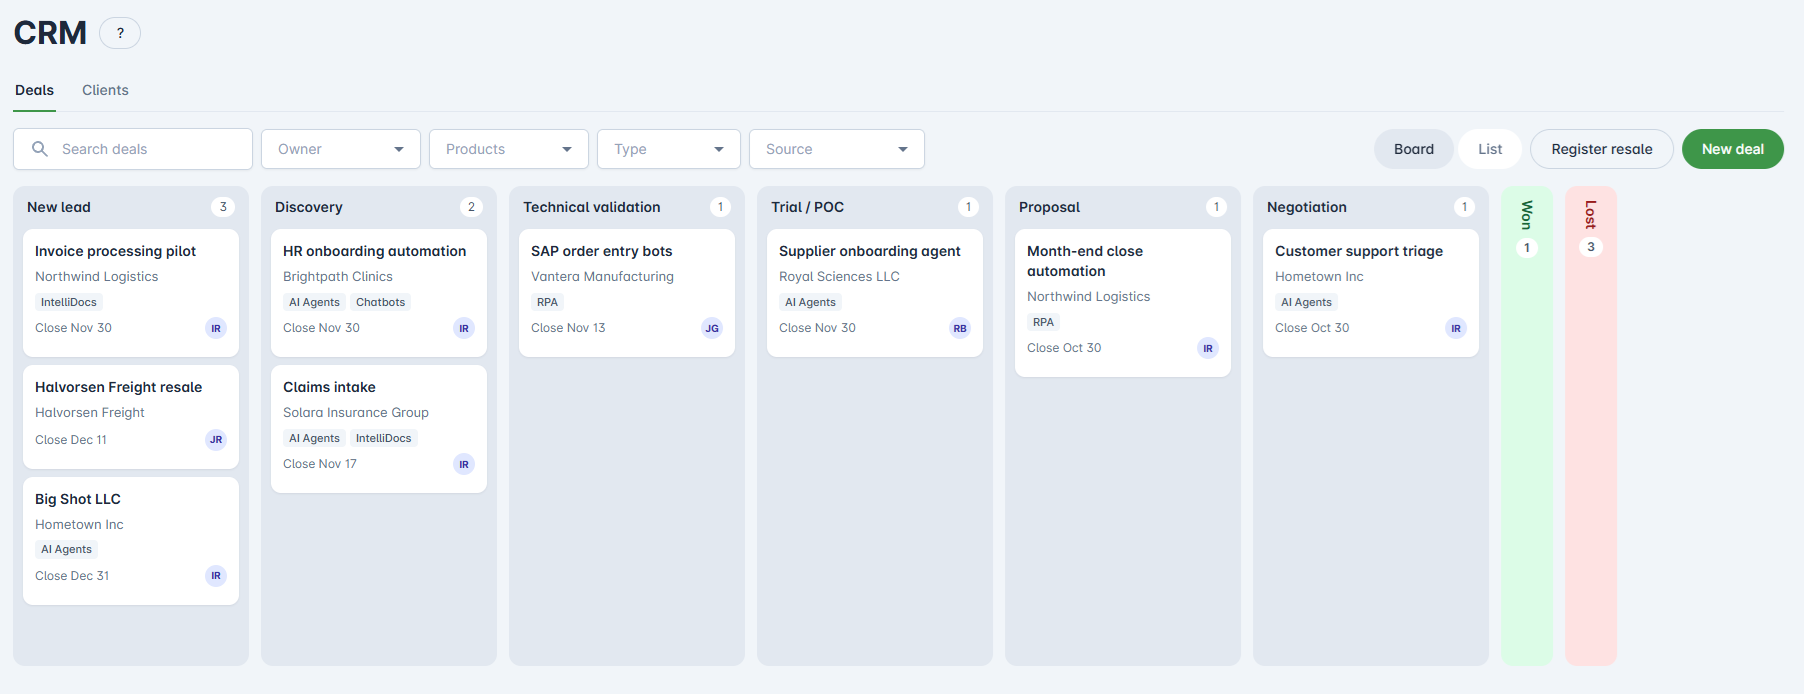This screenshot has height=694, width=1804.
Task: Click IR avatar on HR onboarding automation
Action: click(x=464, y=328)
